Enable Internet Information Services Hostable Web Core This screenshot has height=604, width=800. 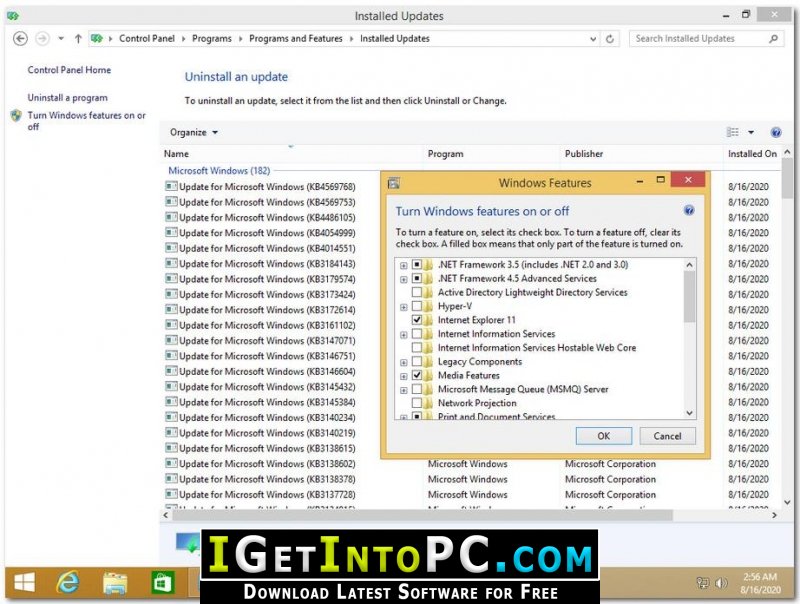(x=417, y=348)
